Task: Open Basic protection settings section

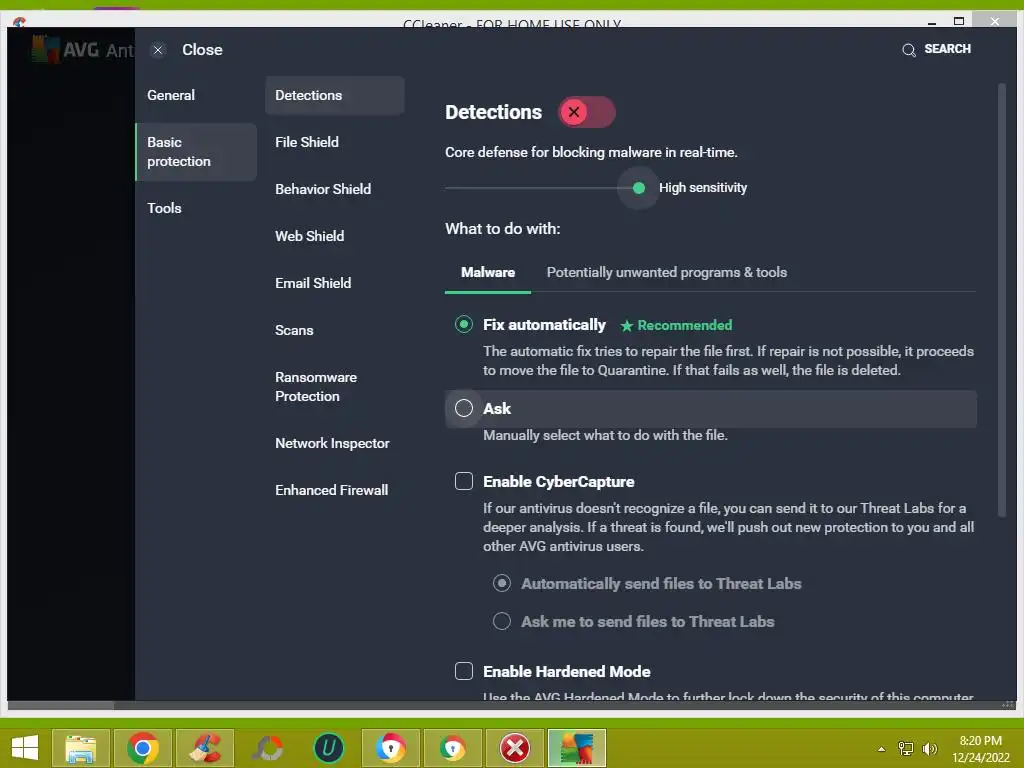Action: [196, 152]
